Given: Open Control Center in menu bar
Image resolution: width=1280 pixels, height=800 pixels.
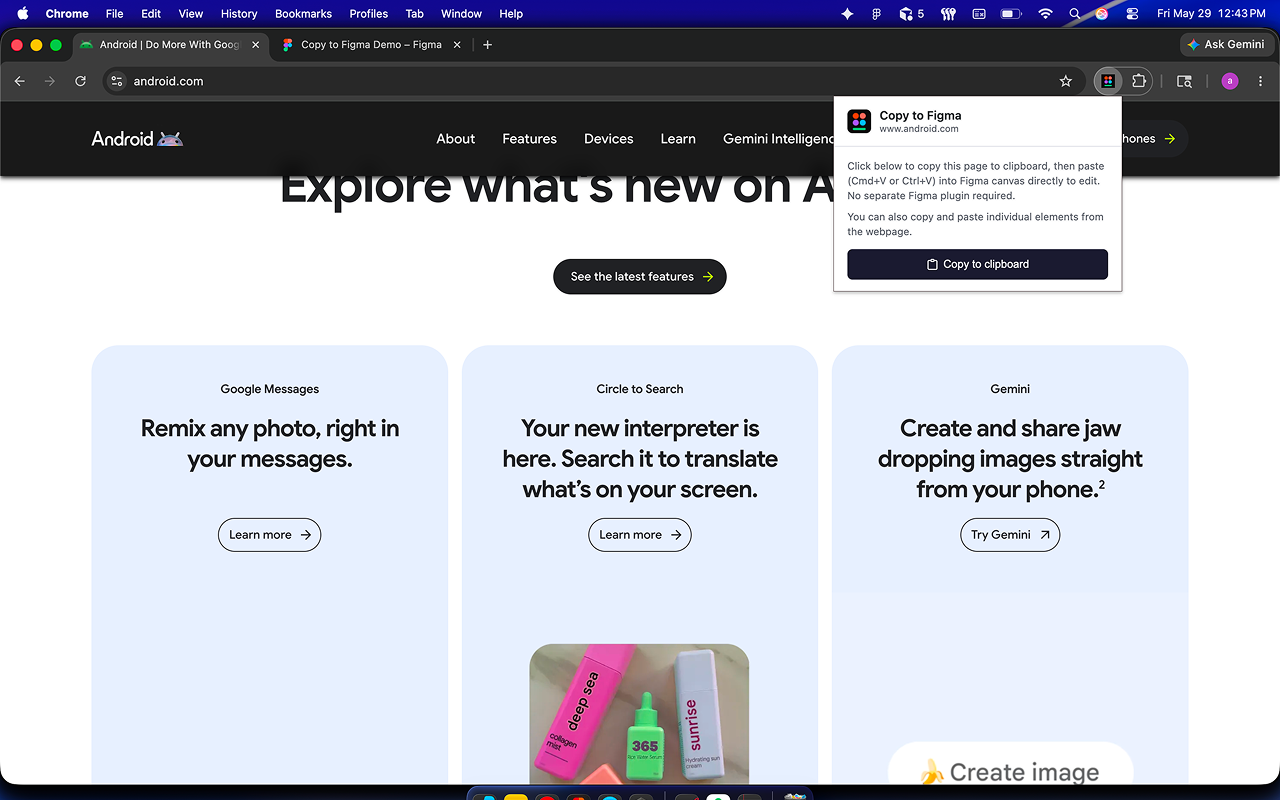Looking at the screenshot, I should 1132,14.
